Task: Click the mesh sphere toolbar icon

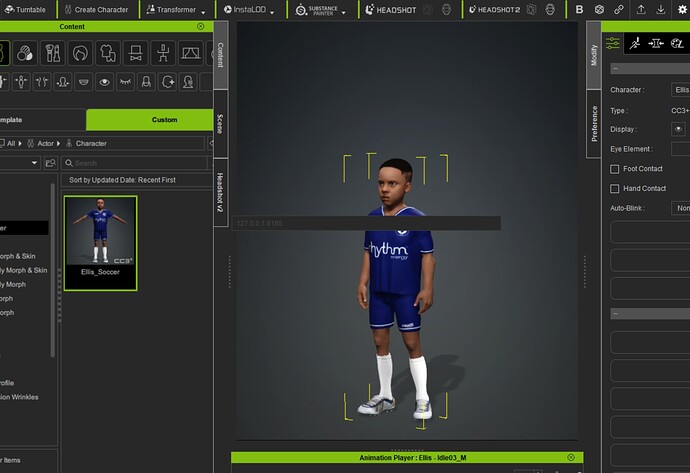Action: [x=599, y=9]
